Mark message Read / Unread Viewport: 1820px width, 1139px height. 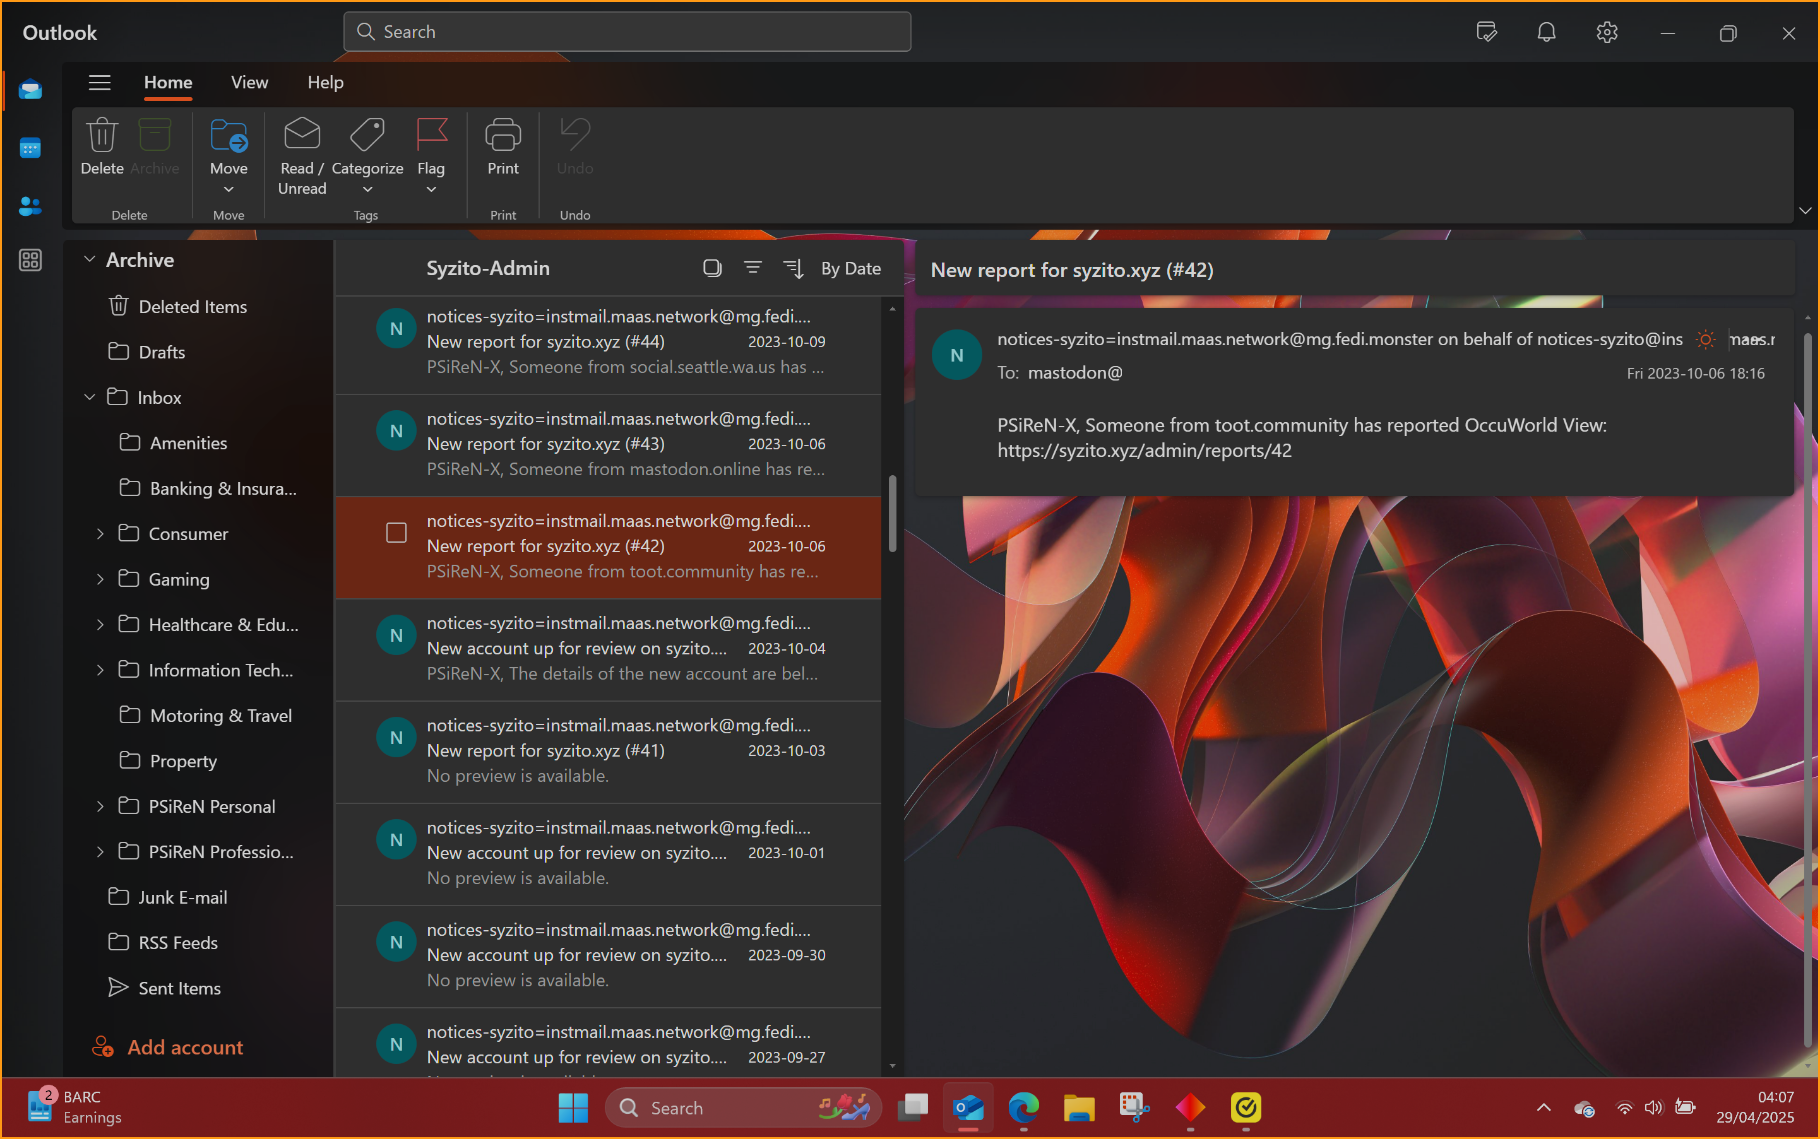click(302, 157)
